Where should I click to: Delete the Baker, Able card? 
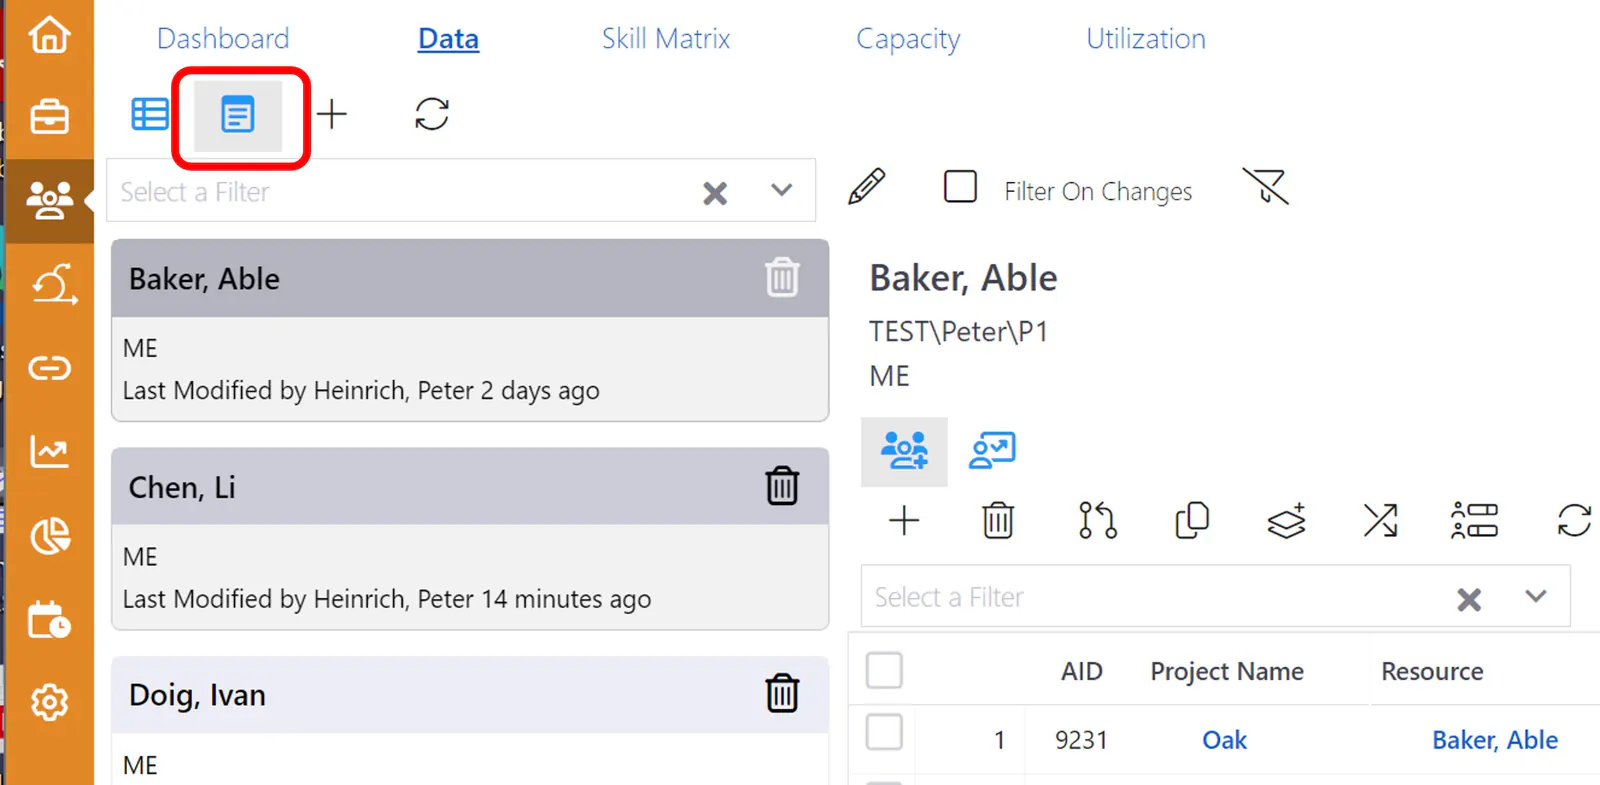click(782, 278)
